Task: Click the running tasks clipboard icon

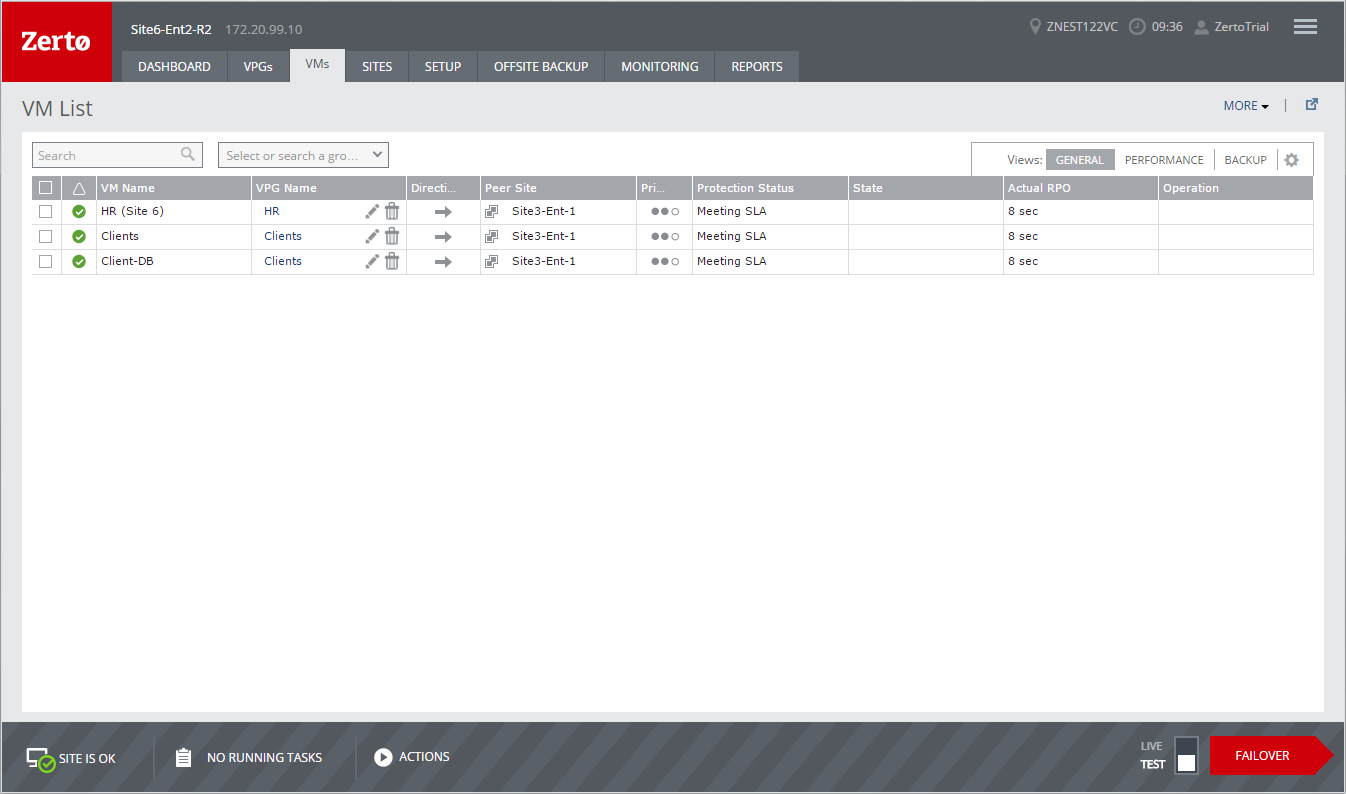Action: [183, 757]
